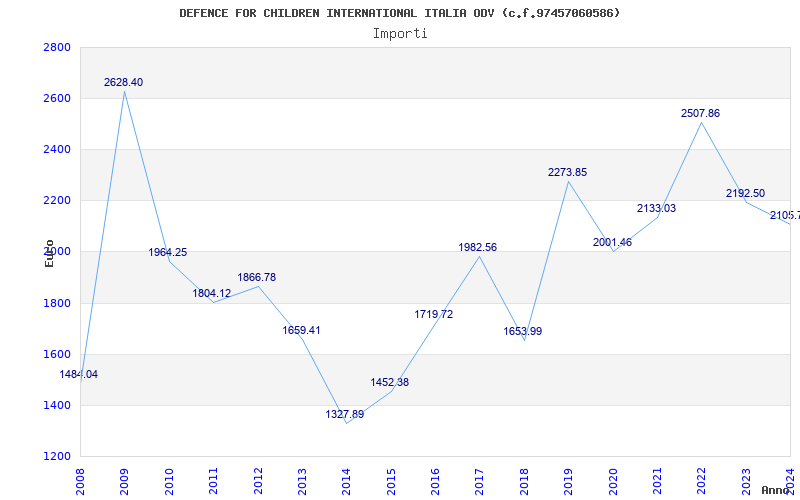Viewport: 800px width, 500px height.
Task: Click the 1200 y-axis tick label
Action: point(57,456)
